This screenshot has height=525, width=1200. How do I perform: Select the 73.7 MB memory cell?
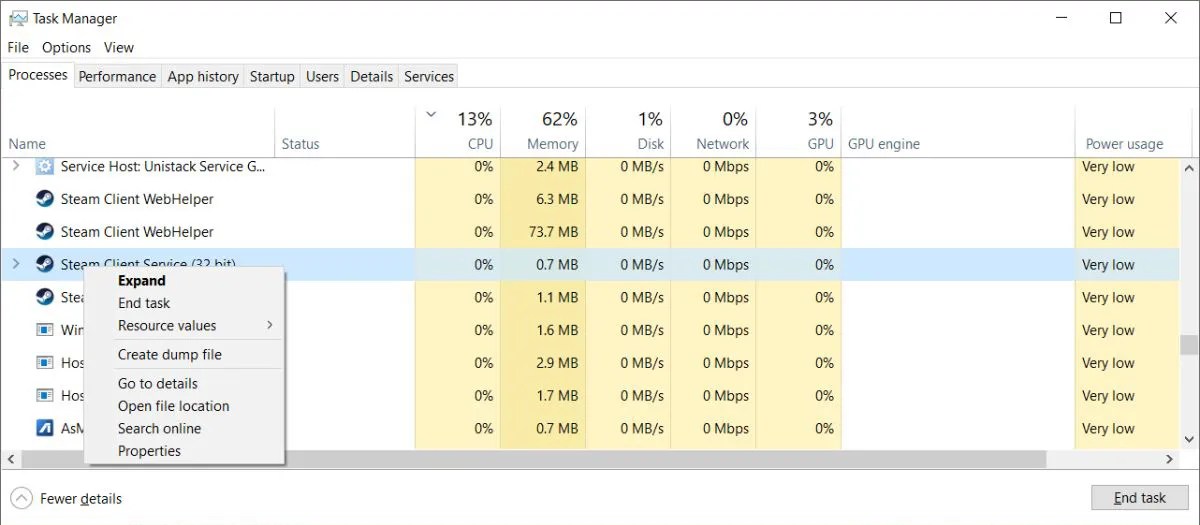[x=543, y=232]
